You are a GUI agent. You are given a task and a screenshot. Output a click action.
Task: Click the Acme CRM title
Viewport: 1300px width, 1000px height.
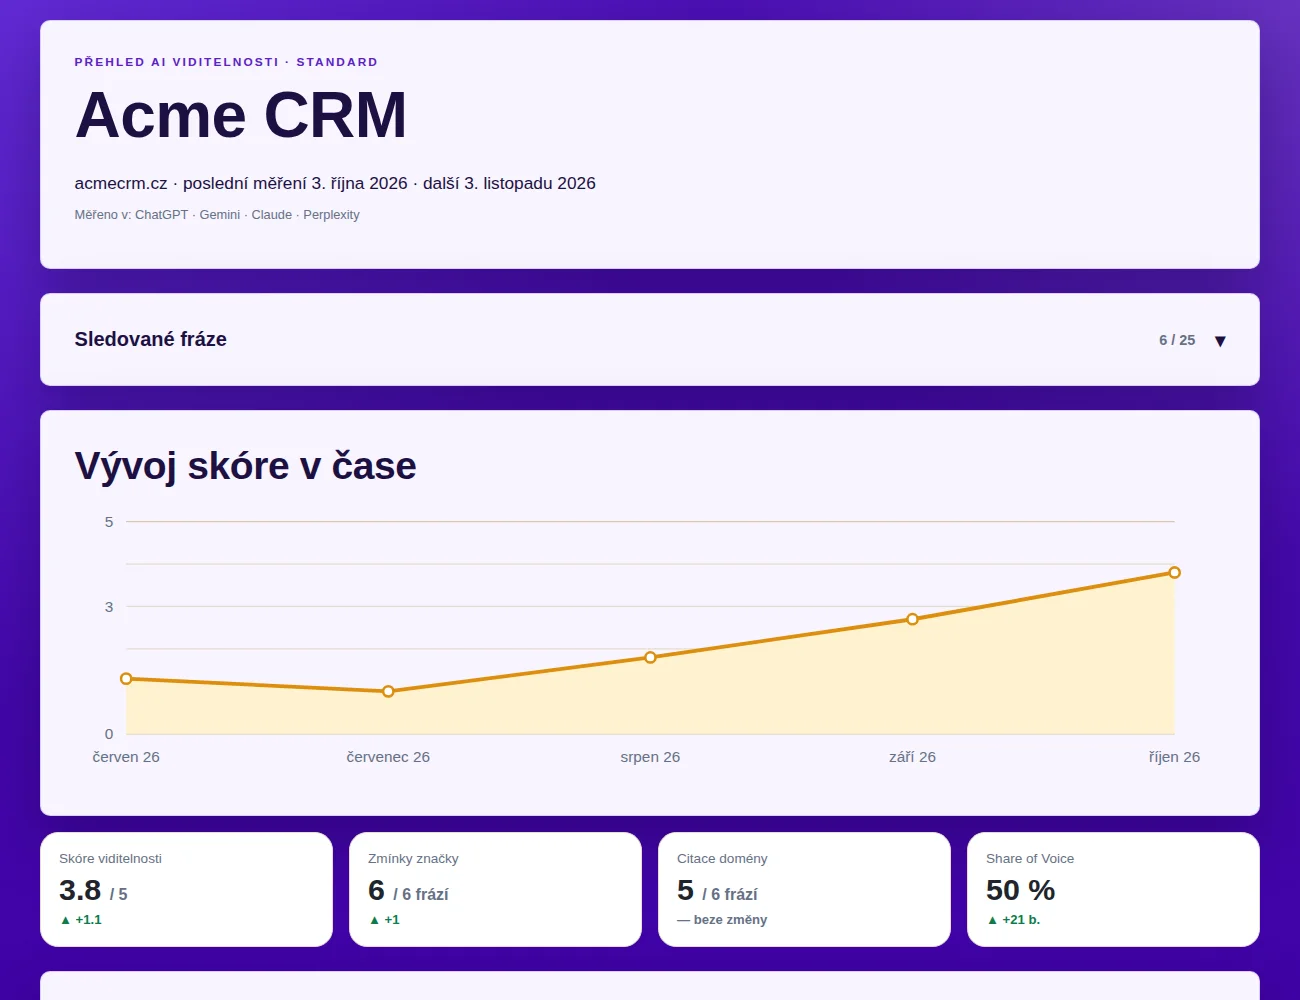pos(241,115)
